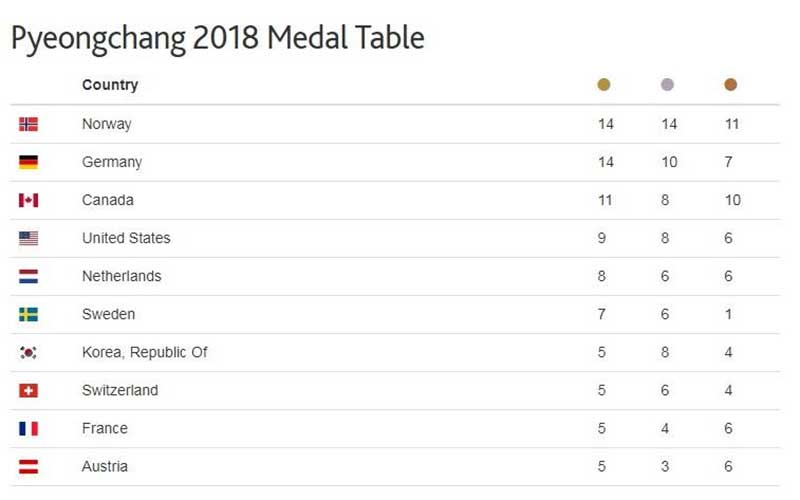The height and width of the screenshot is (500, 800).
Task: Click the Country column header
Action: 110,85
